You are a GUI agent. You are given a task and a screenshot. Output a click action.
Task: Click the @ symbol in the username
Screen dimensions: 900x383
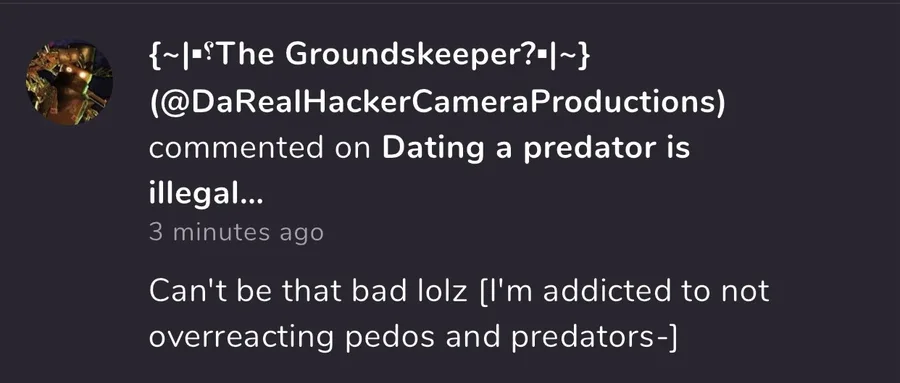pyautogui.click(x=179, y=103)
